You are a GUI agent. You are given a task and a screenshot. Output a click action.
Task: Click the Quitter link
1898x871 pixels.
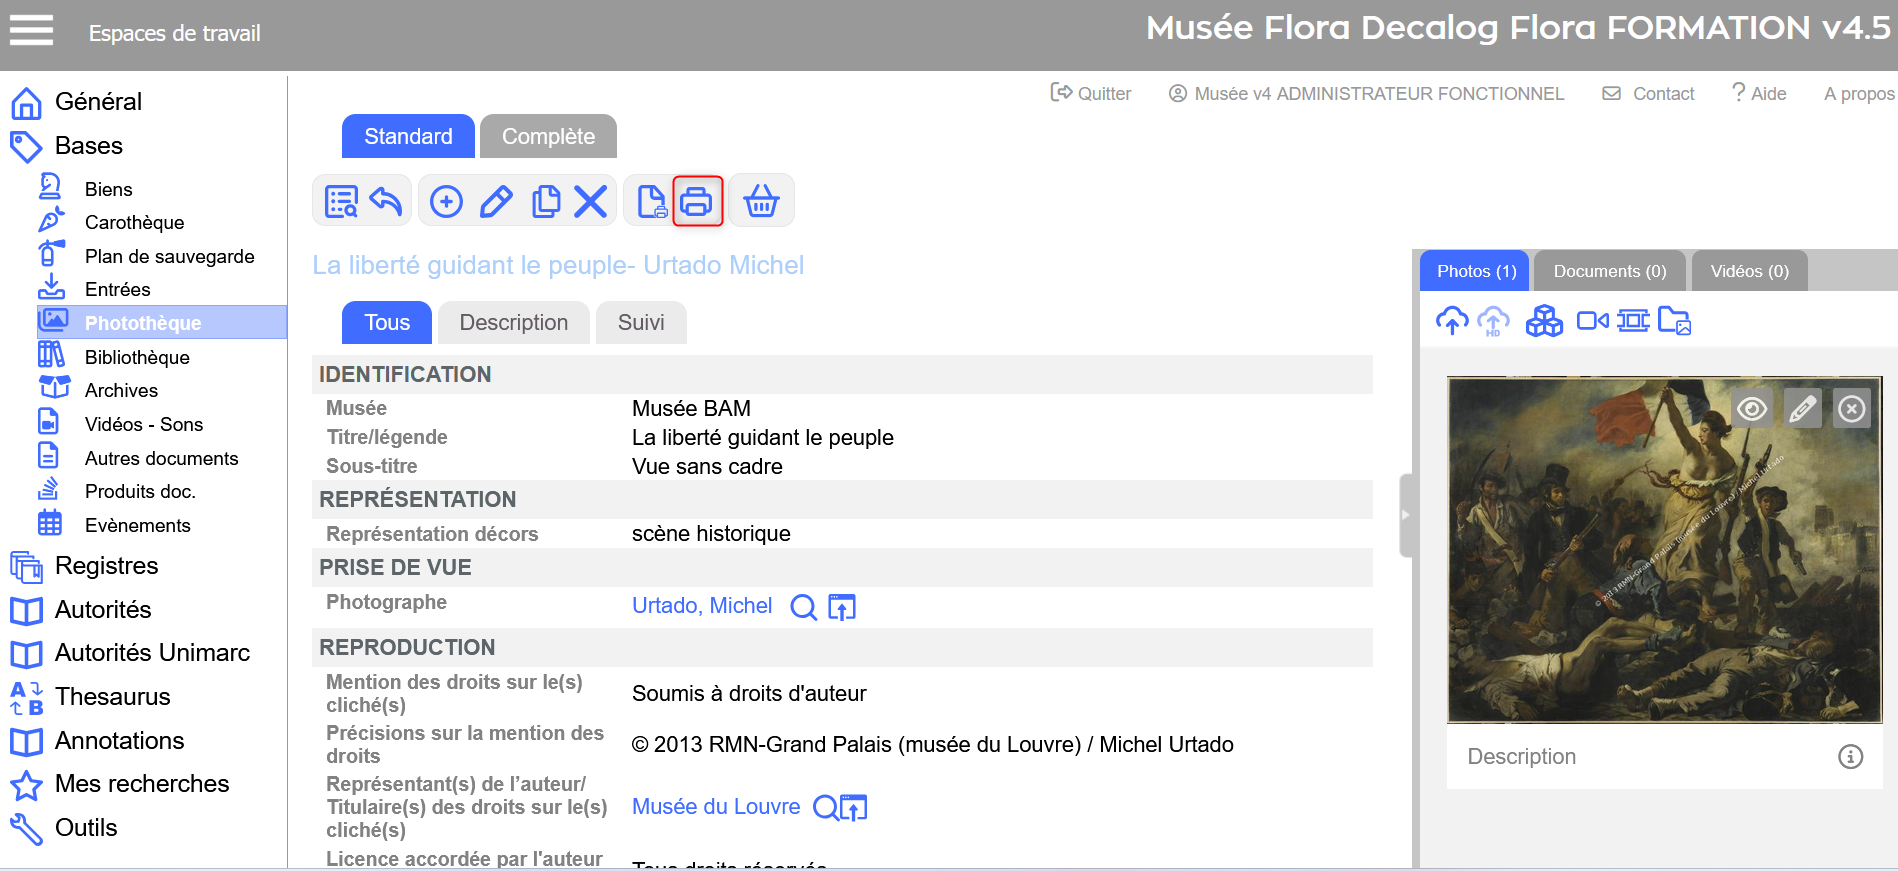pos(1091,94)
